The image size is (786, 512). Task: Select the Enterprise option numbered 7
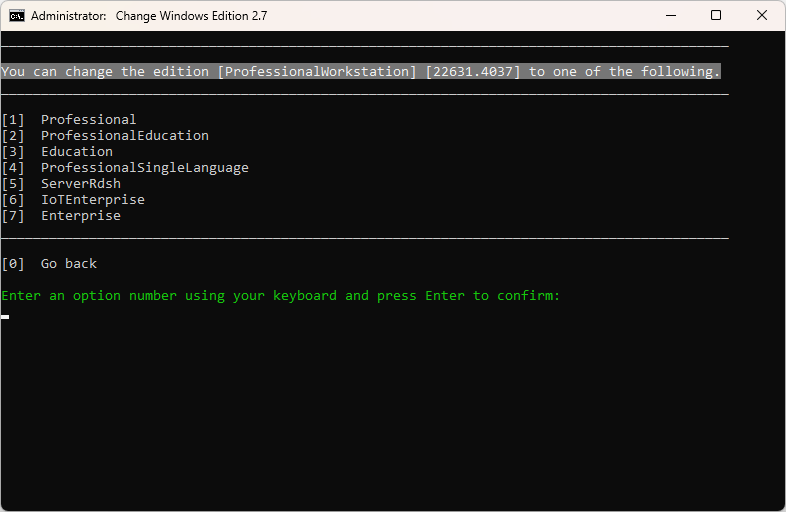pyautogui.click(x=80, y=216)
